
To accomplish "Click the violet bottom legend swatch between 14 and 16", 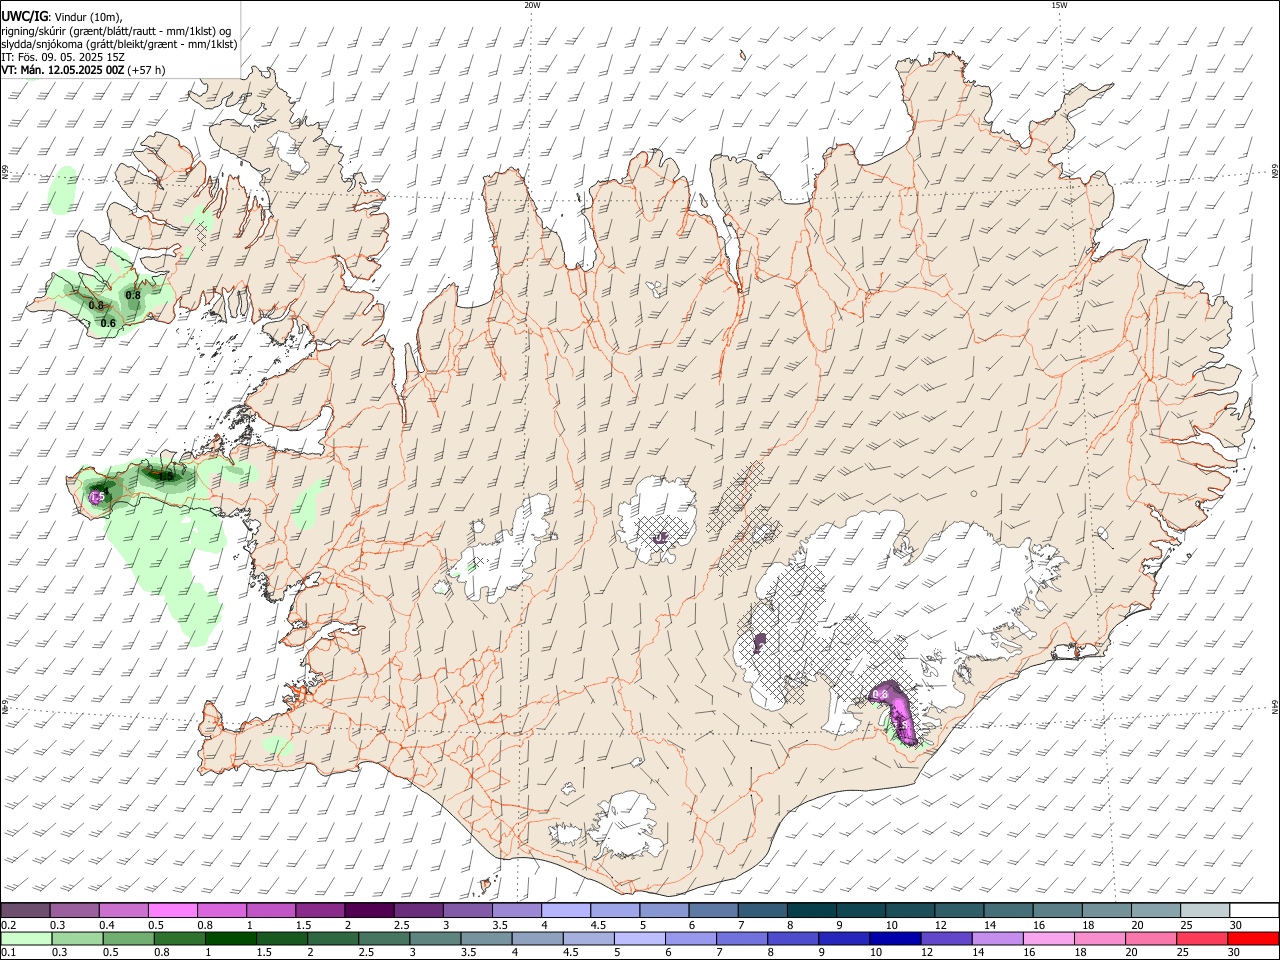I will point(997,938).
